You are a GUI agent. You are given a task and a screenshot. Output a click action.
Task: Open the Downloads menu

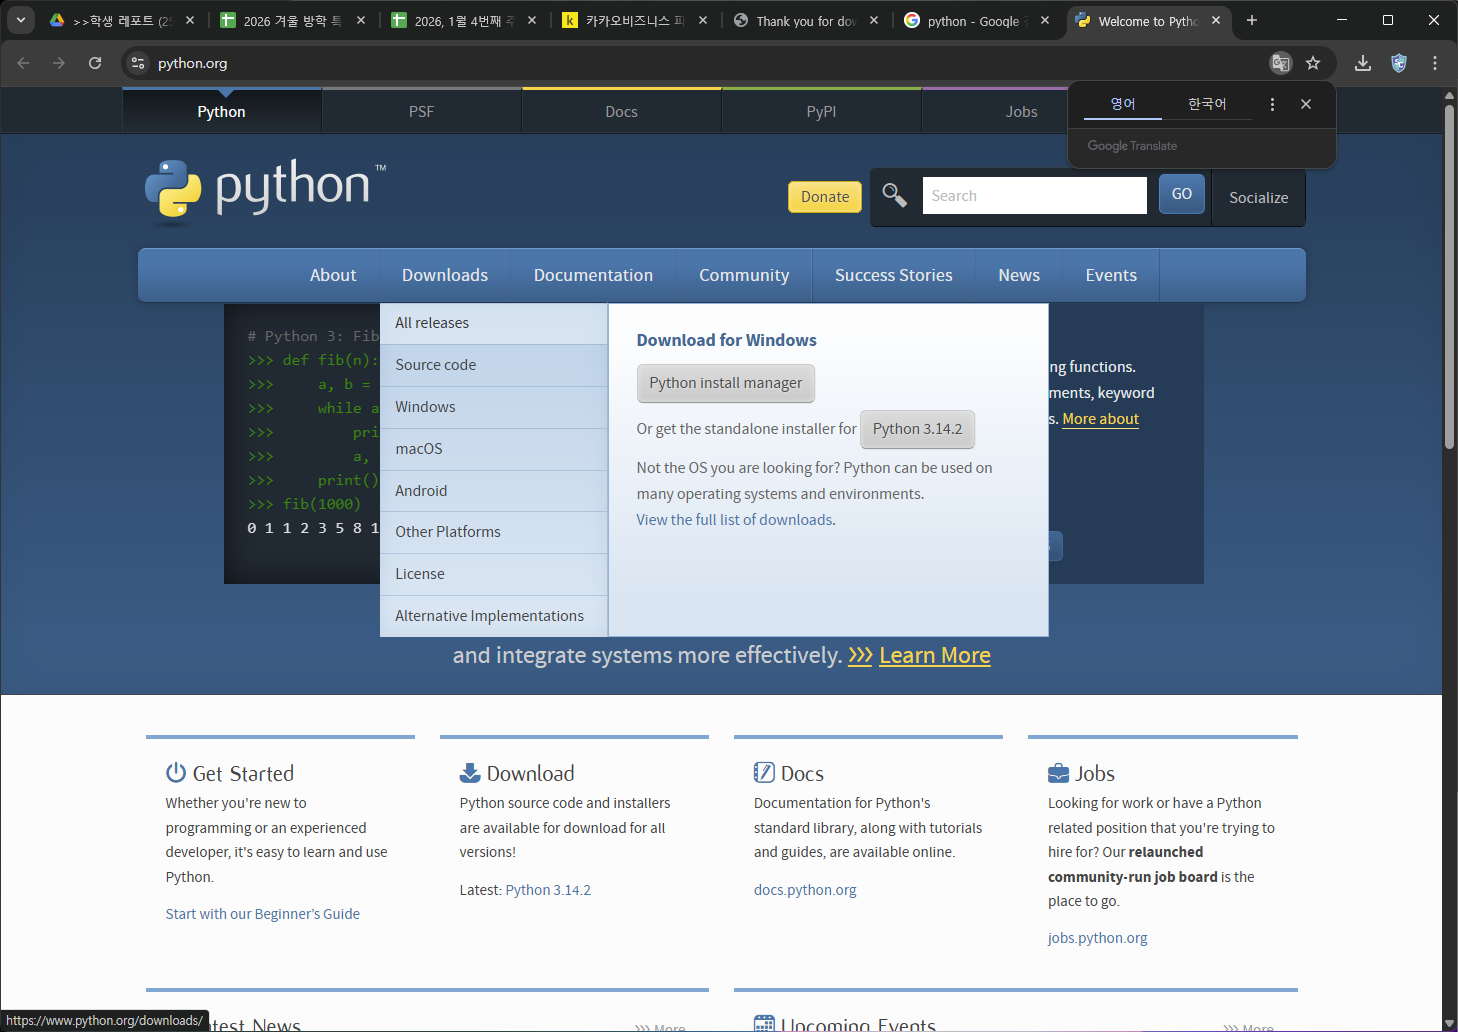click(x=445, y=275)
